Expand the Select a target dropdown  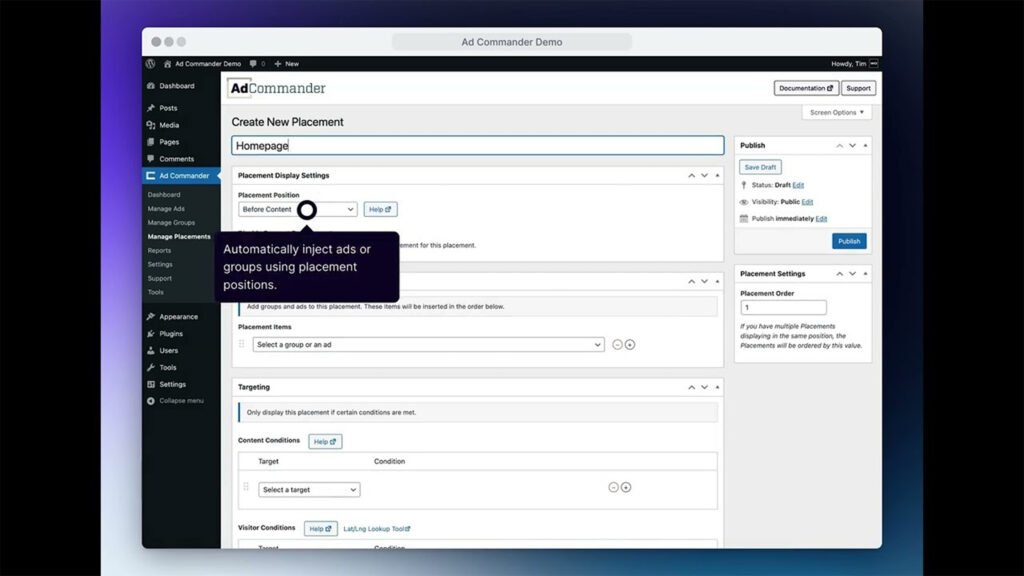309,490
